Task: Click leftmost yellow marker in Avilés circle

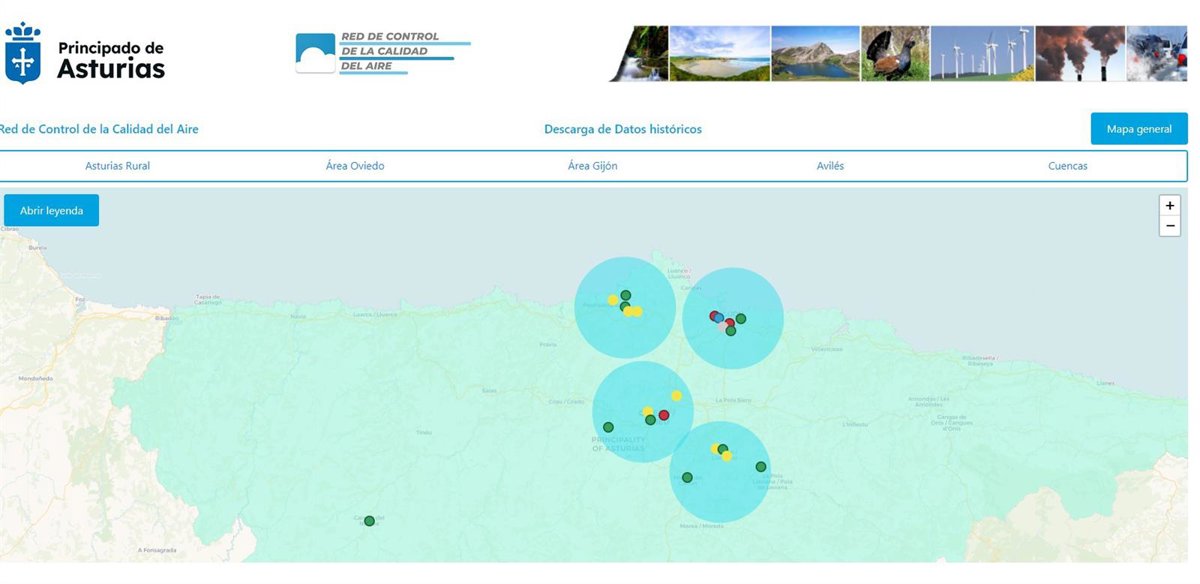Action: click(613, 300)
